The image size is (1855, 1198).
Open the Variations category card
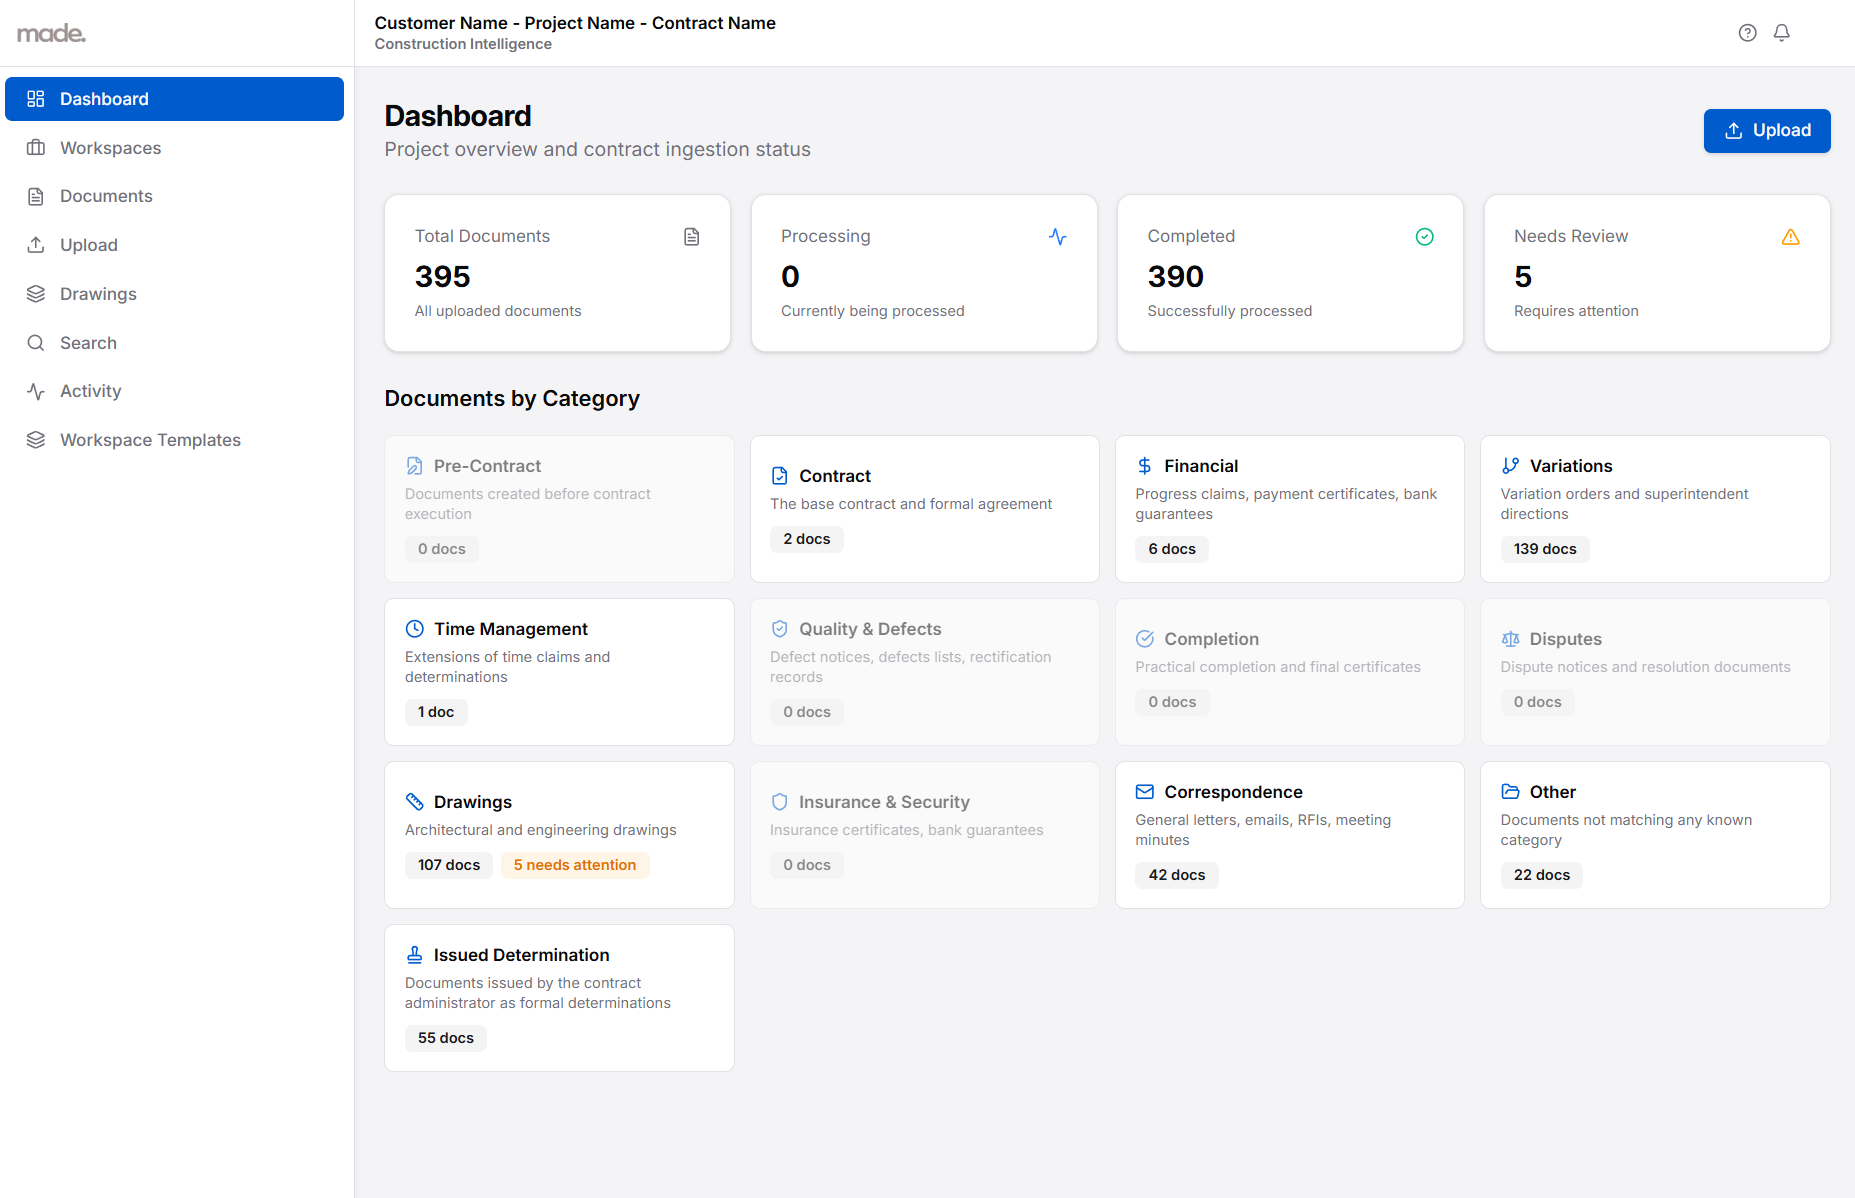[1655, 508]
